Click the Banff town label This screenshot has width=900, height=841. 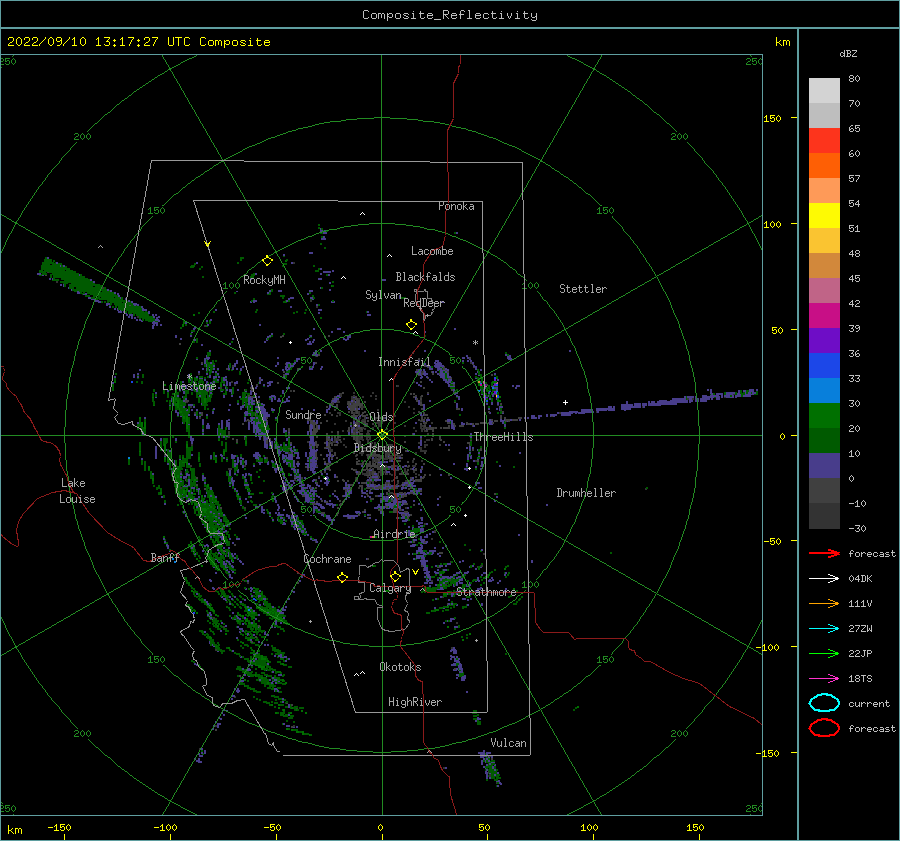(165, 558)
